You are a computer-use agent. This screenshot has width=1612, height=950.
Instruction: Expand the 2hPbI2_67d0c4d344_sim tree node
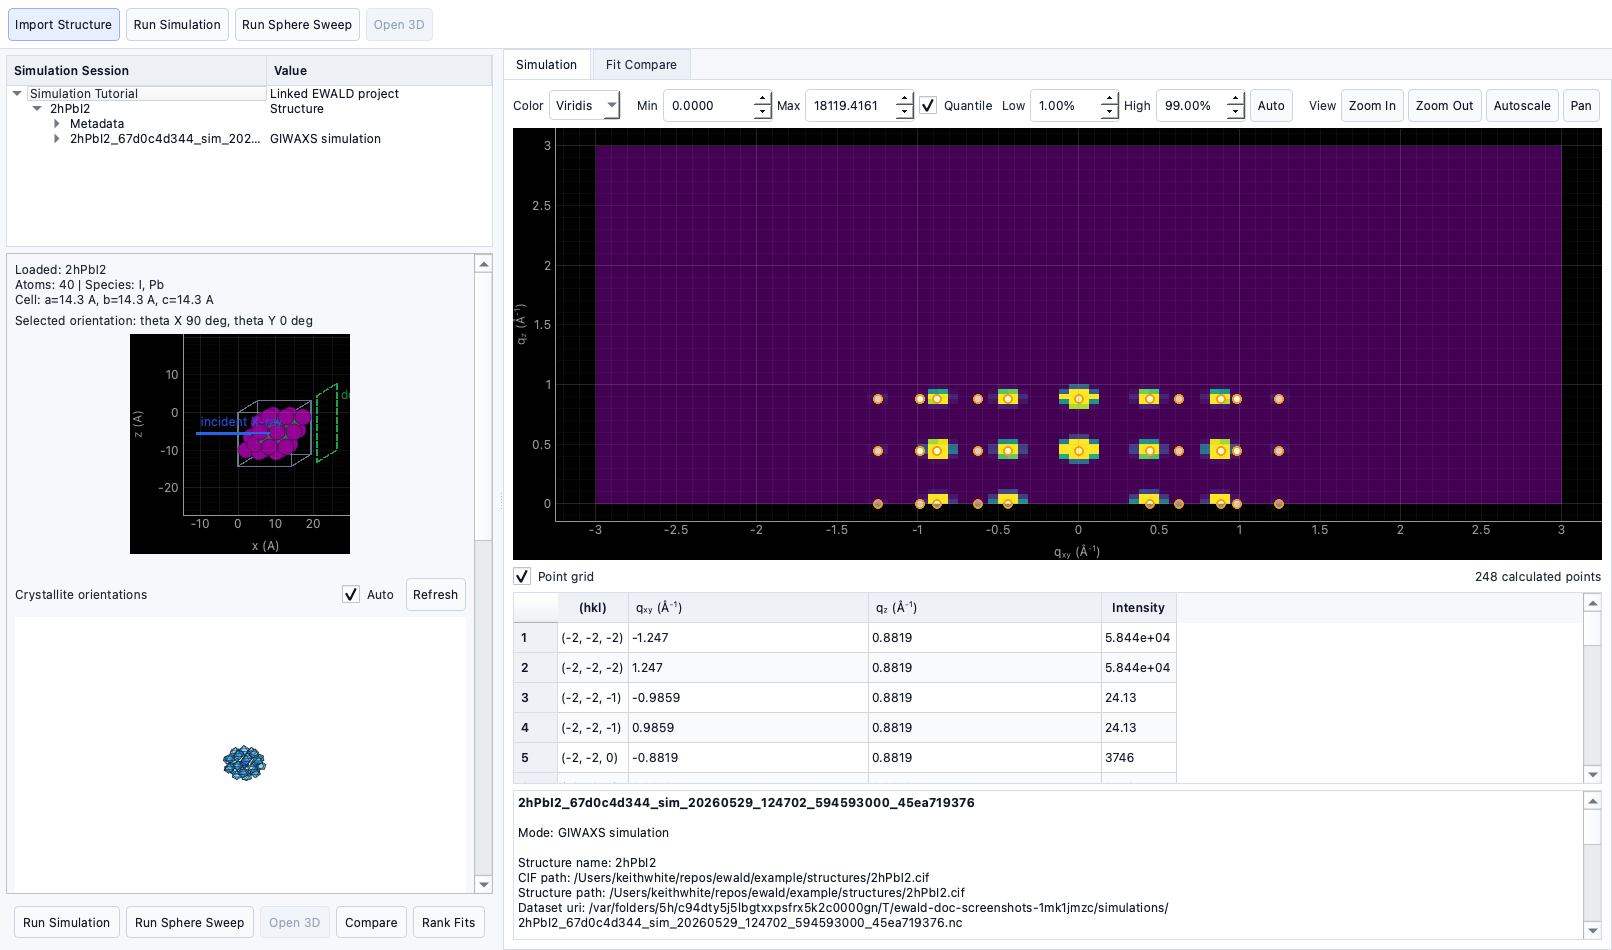57,139
